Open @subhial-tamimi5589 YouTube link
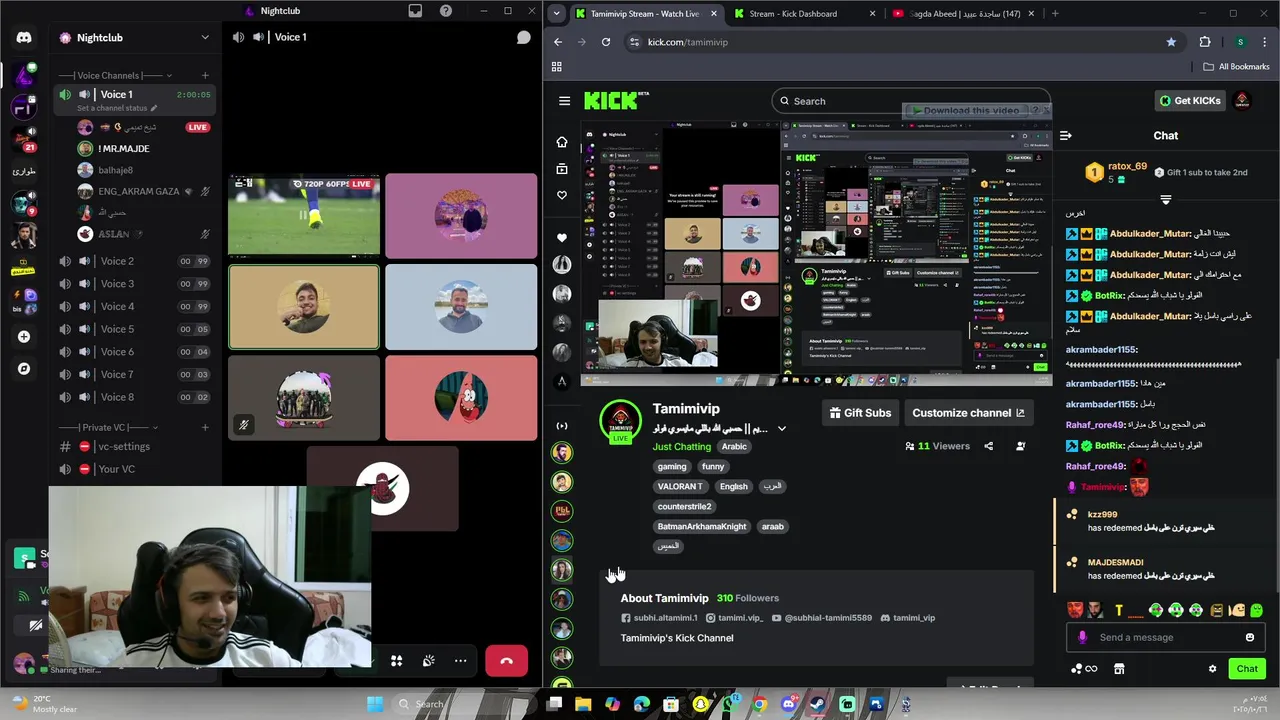 click(x=821, y=618)
